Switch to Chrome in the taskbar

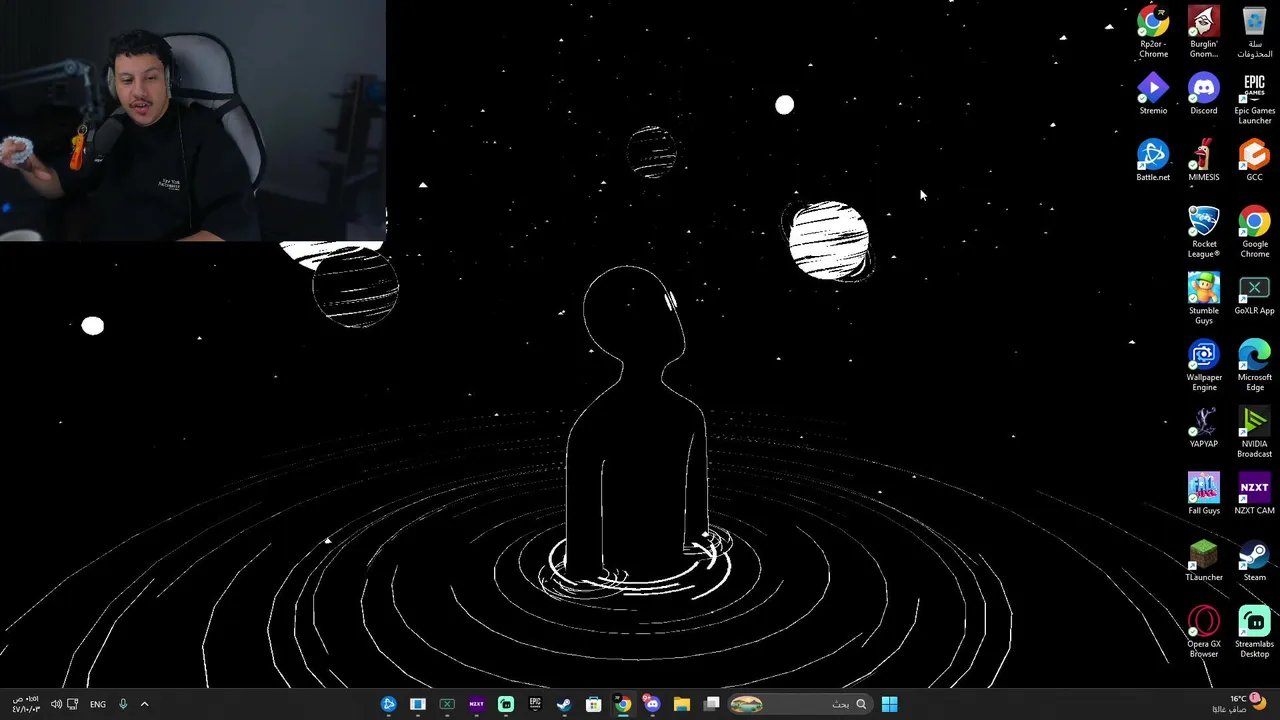(x=623, y=704)
